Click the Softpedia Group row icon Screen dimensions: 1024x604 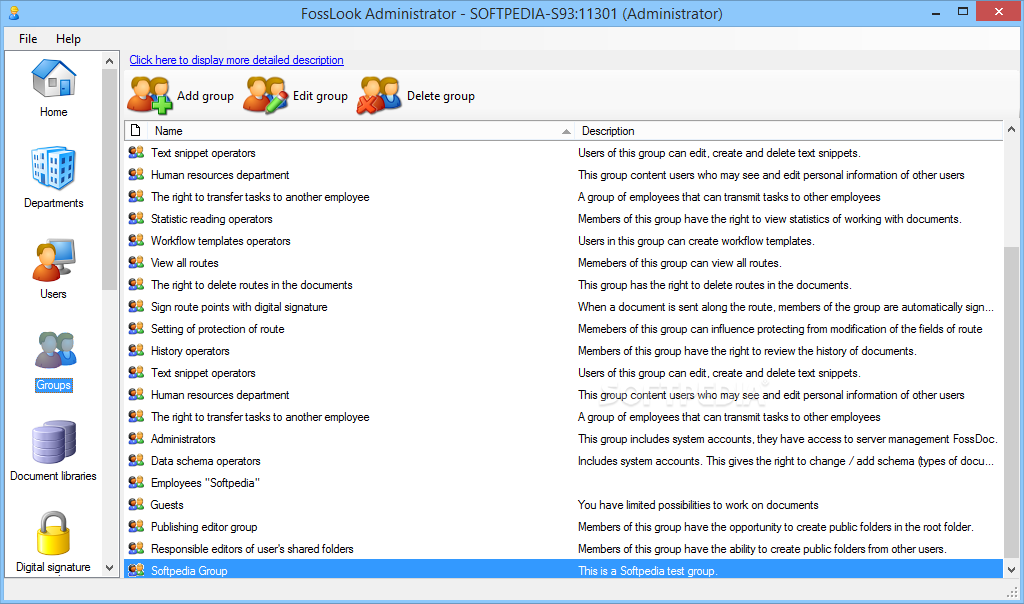[136, 570]
